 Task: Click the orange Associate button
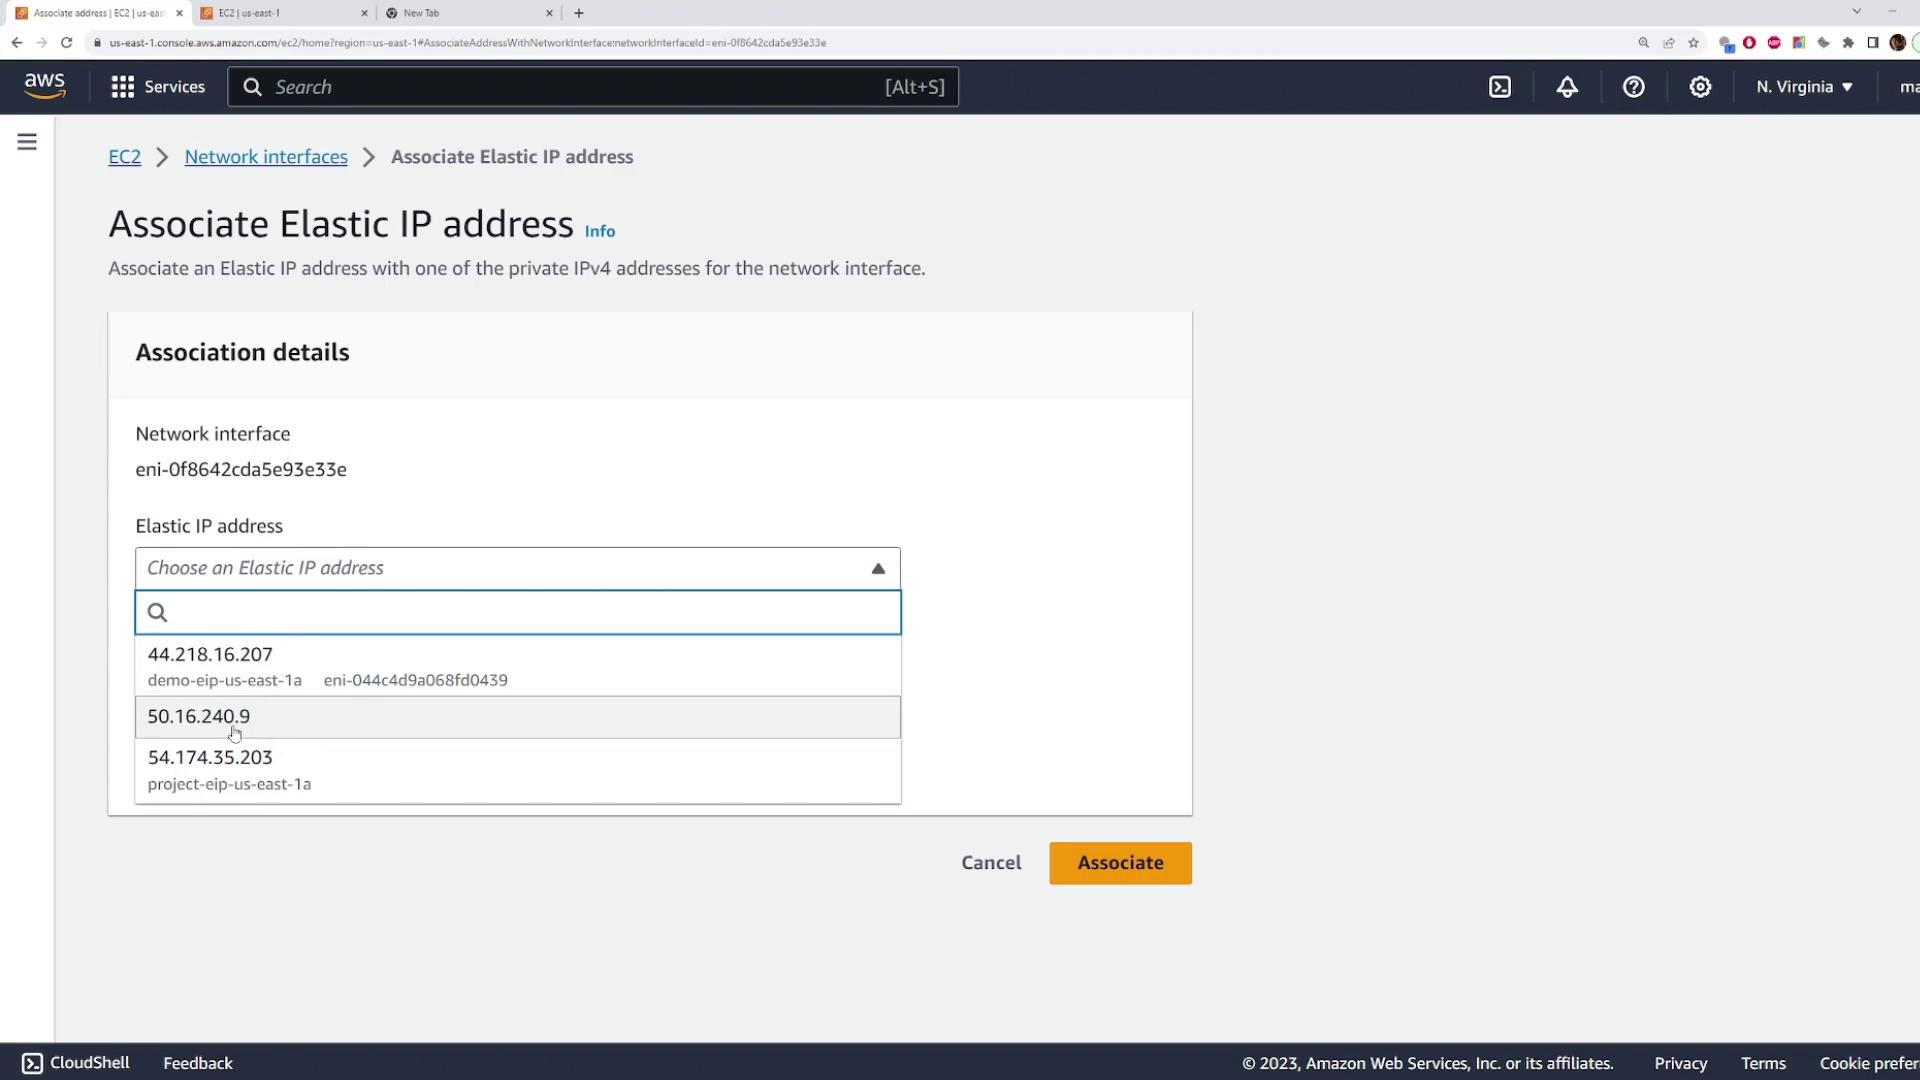point(1120,863)
